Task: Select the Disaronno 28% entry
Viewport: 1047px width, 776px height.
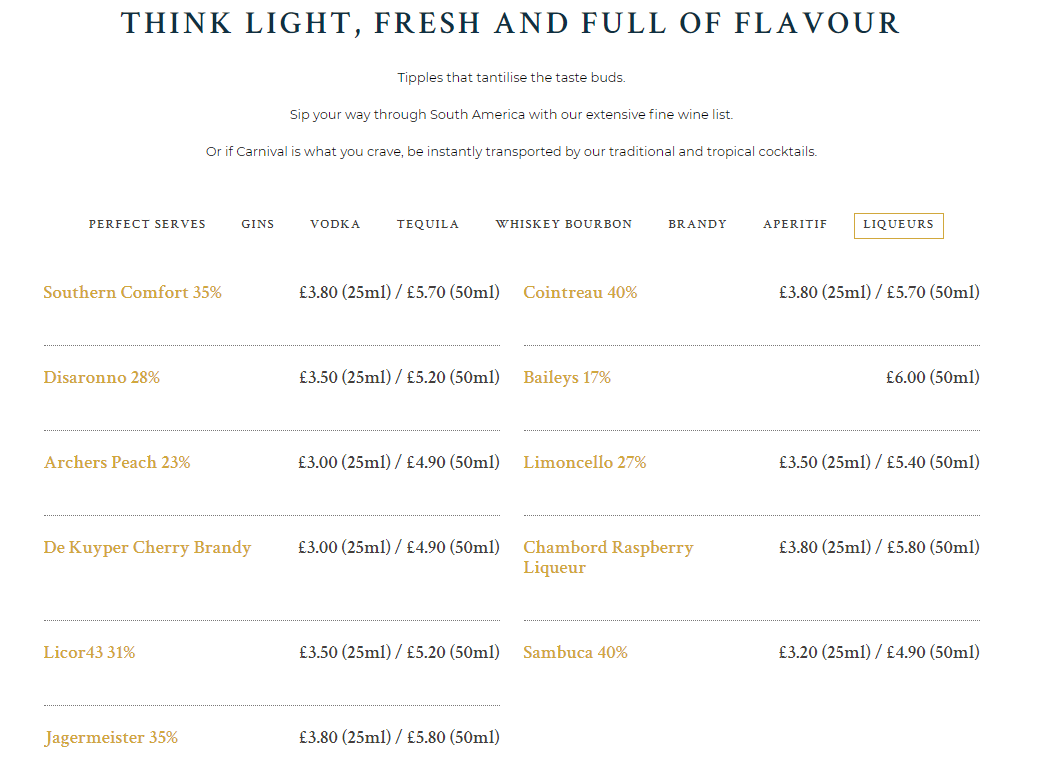Action: point(101,377)
